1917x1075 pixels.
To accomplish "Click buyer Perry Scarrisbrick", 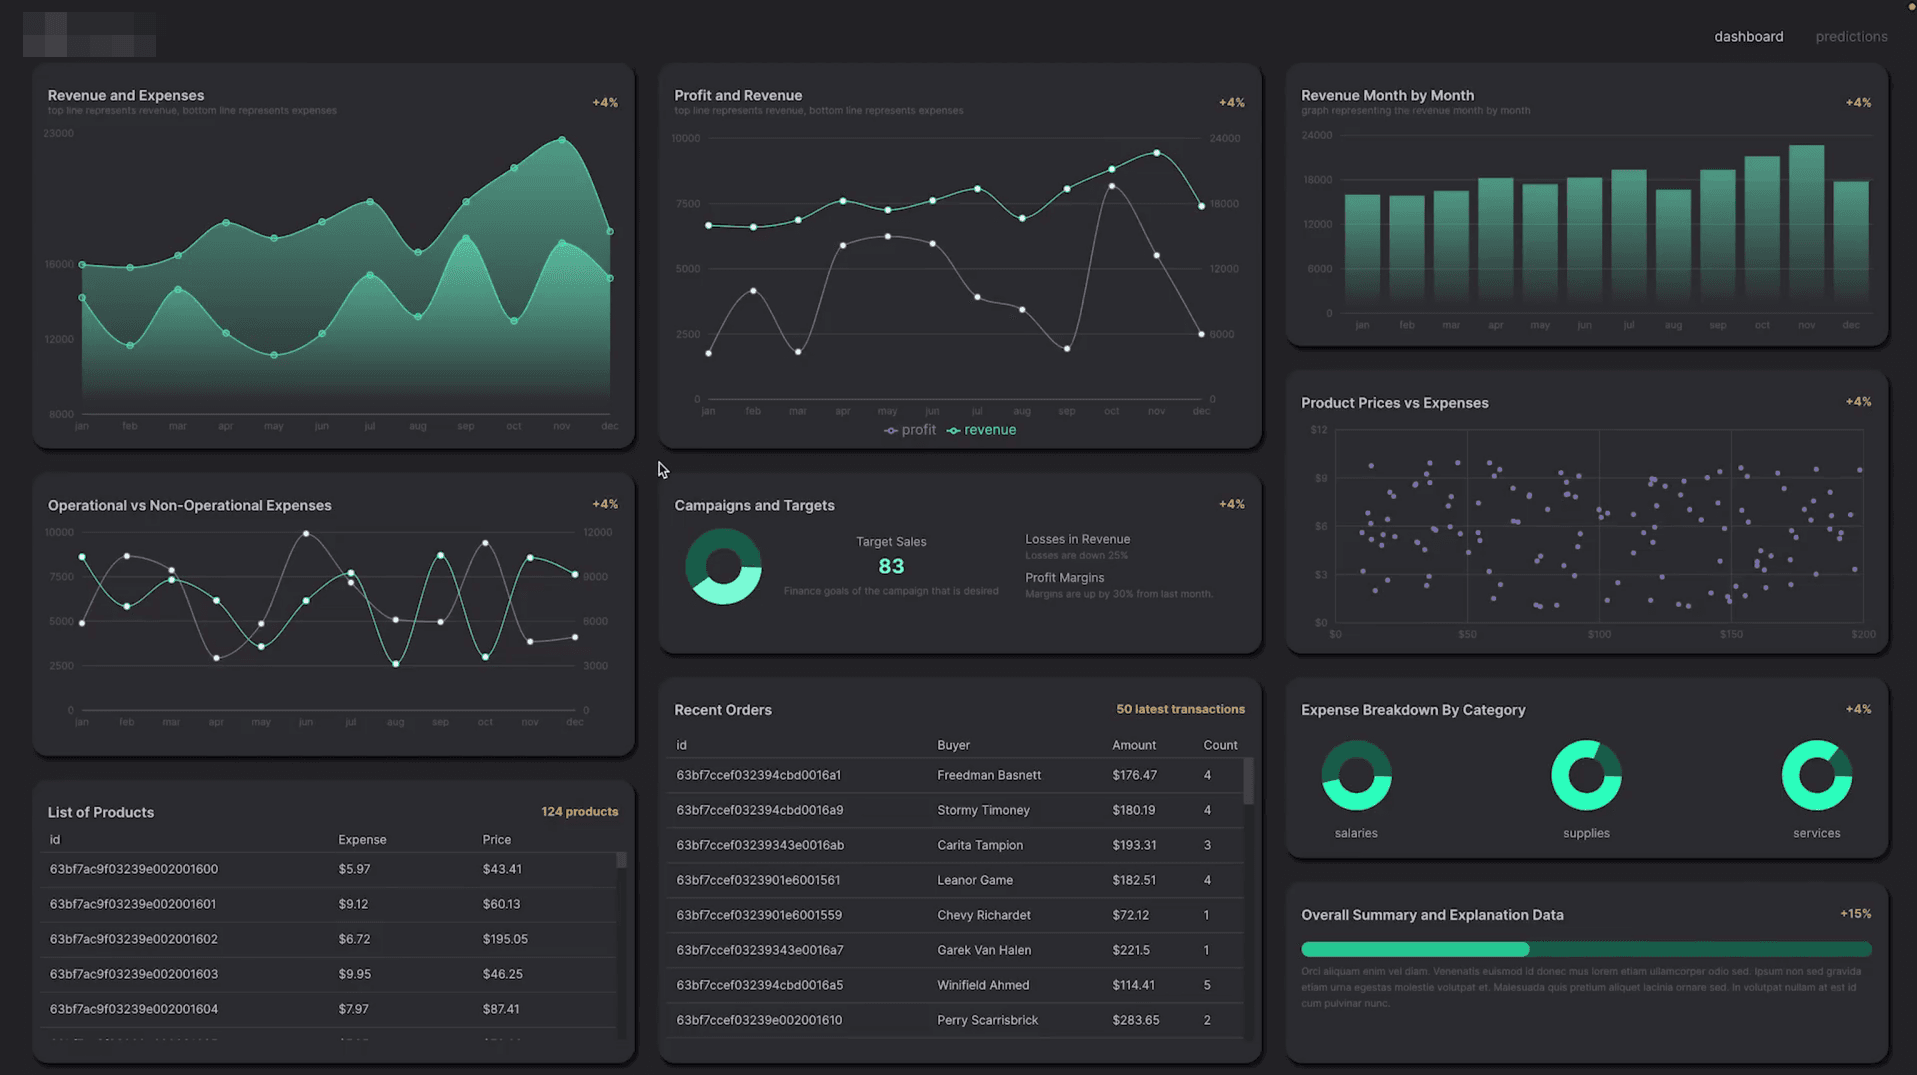I will coord(987,1020).
